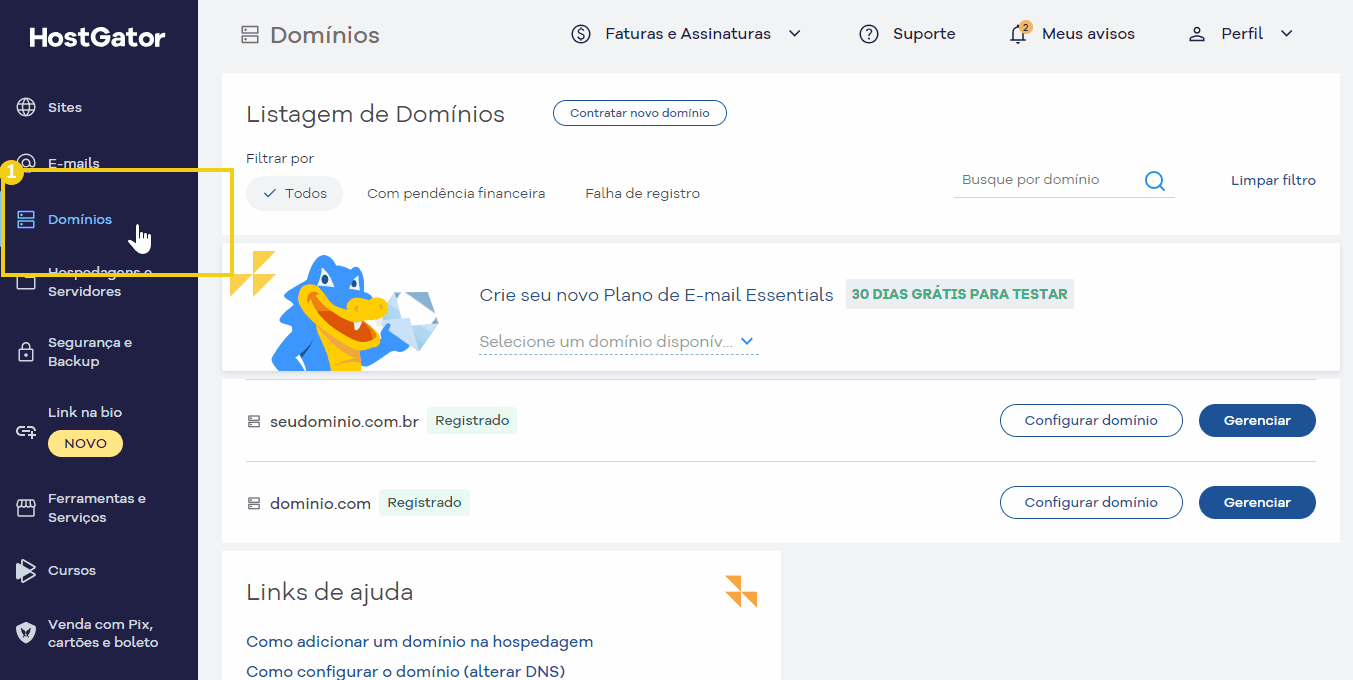Open Como adicionar um domínio na hospedagem

420,642
